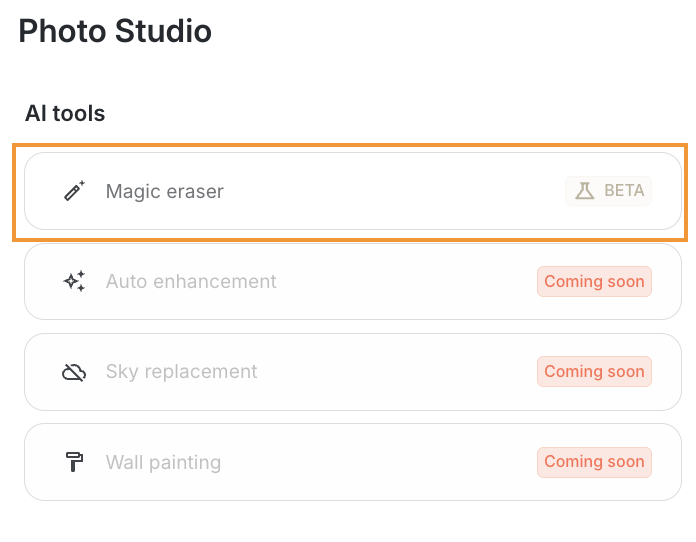Image resolution: width=696 pixels, height=542 pixels.
Task: Select the Auto enhancement label
Action: pyautogui.click(x=191, y=281)
